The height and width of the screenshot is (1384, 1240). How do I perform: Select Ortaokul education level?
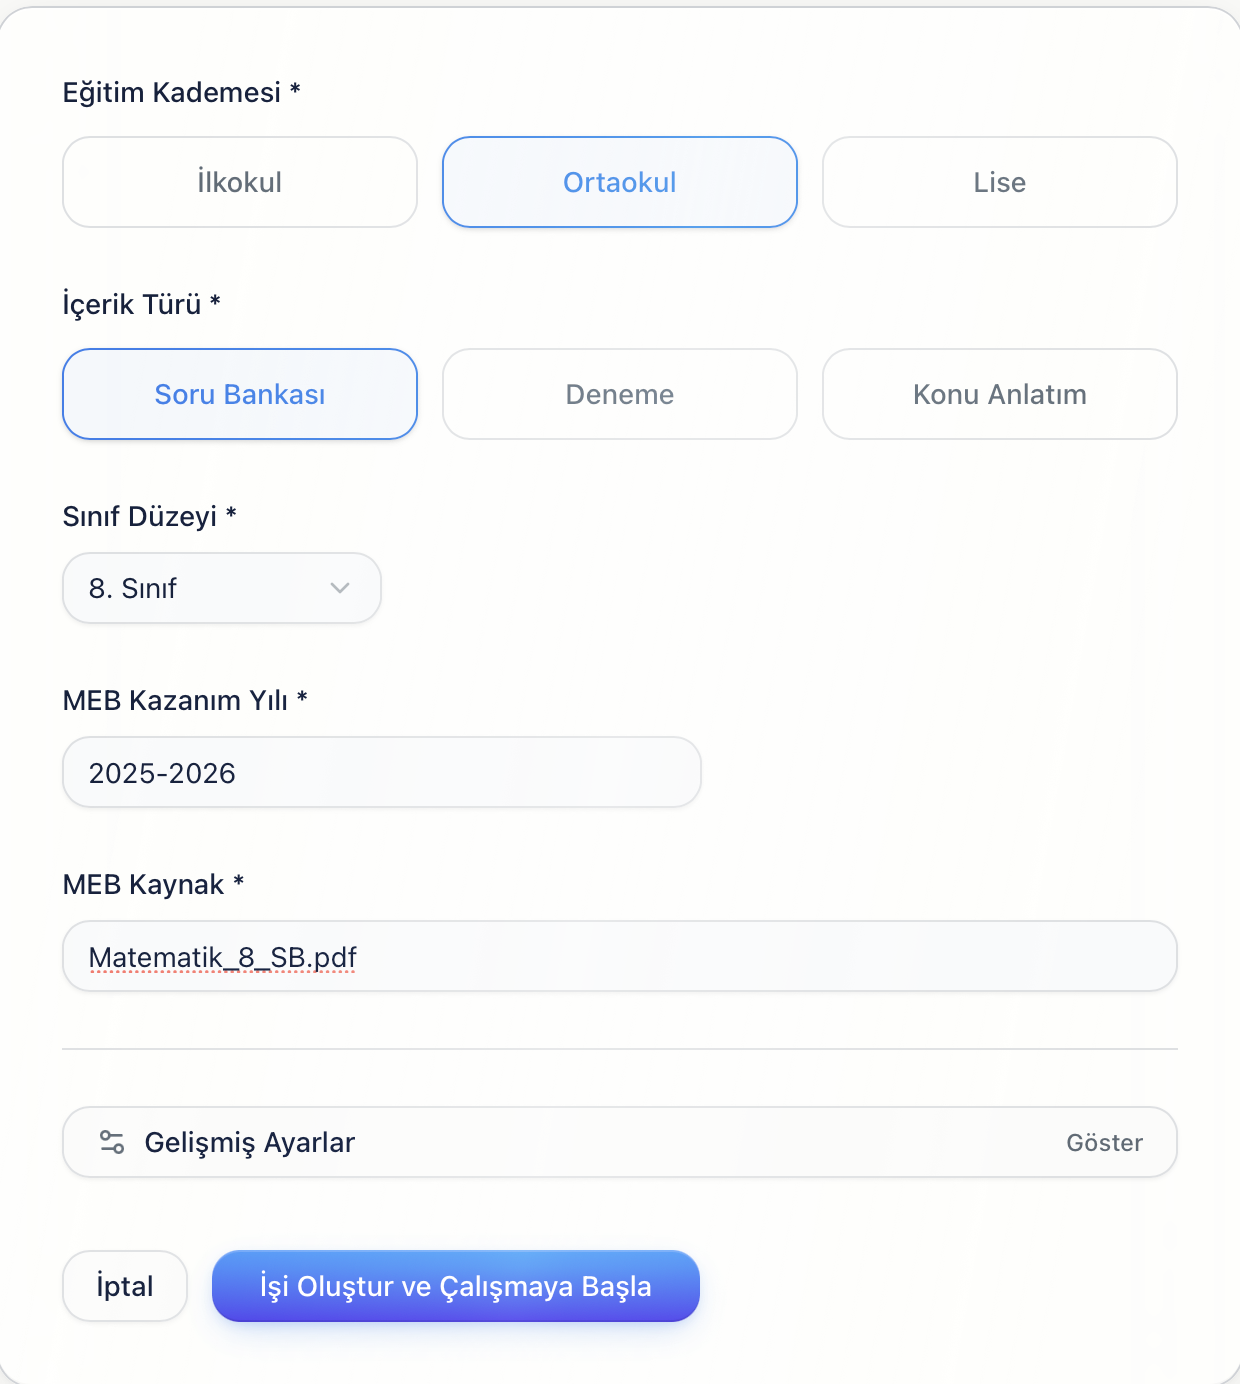[x=620, y=182]
